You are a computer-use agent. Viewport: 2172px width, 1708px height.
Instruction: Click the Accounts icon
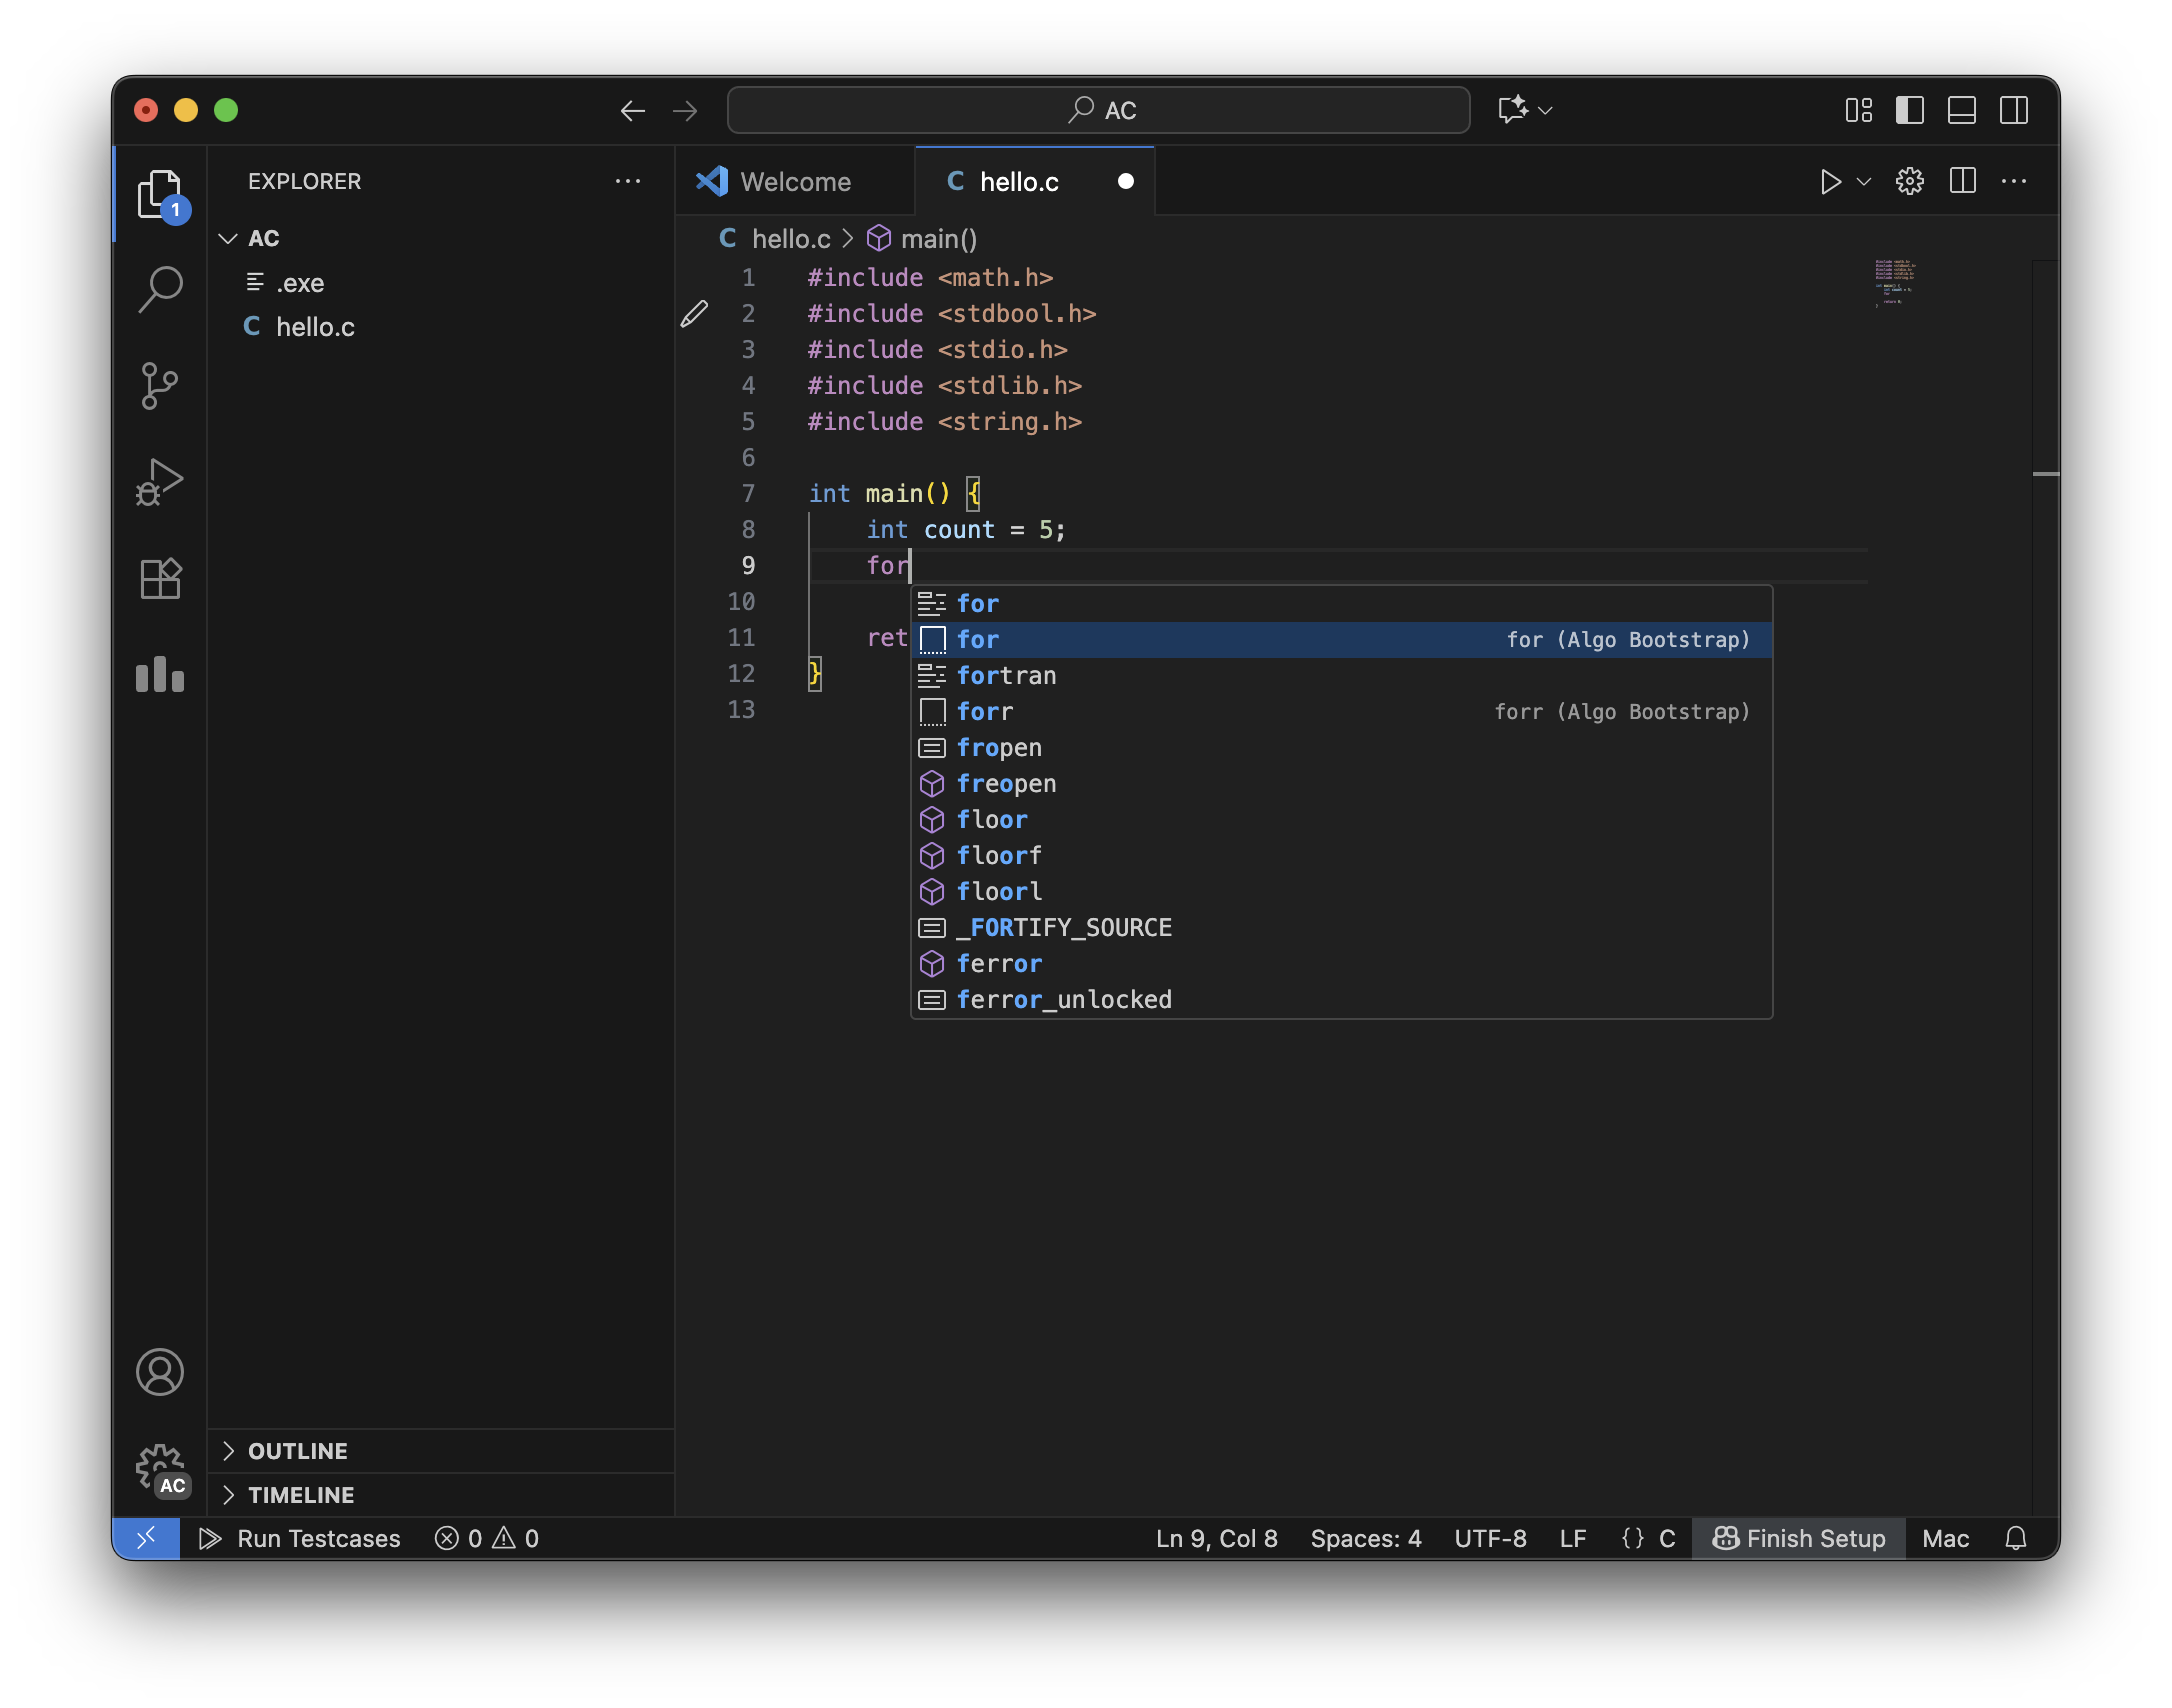tap(160, 1372)
